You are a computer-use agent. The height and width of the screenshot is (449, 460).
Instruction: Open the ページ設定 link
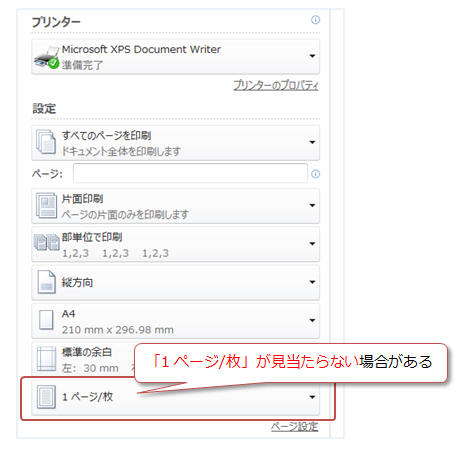tap(295, 427)
